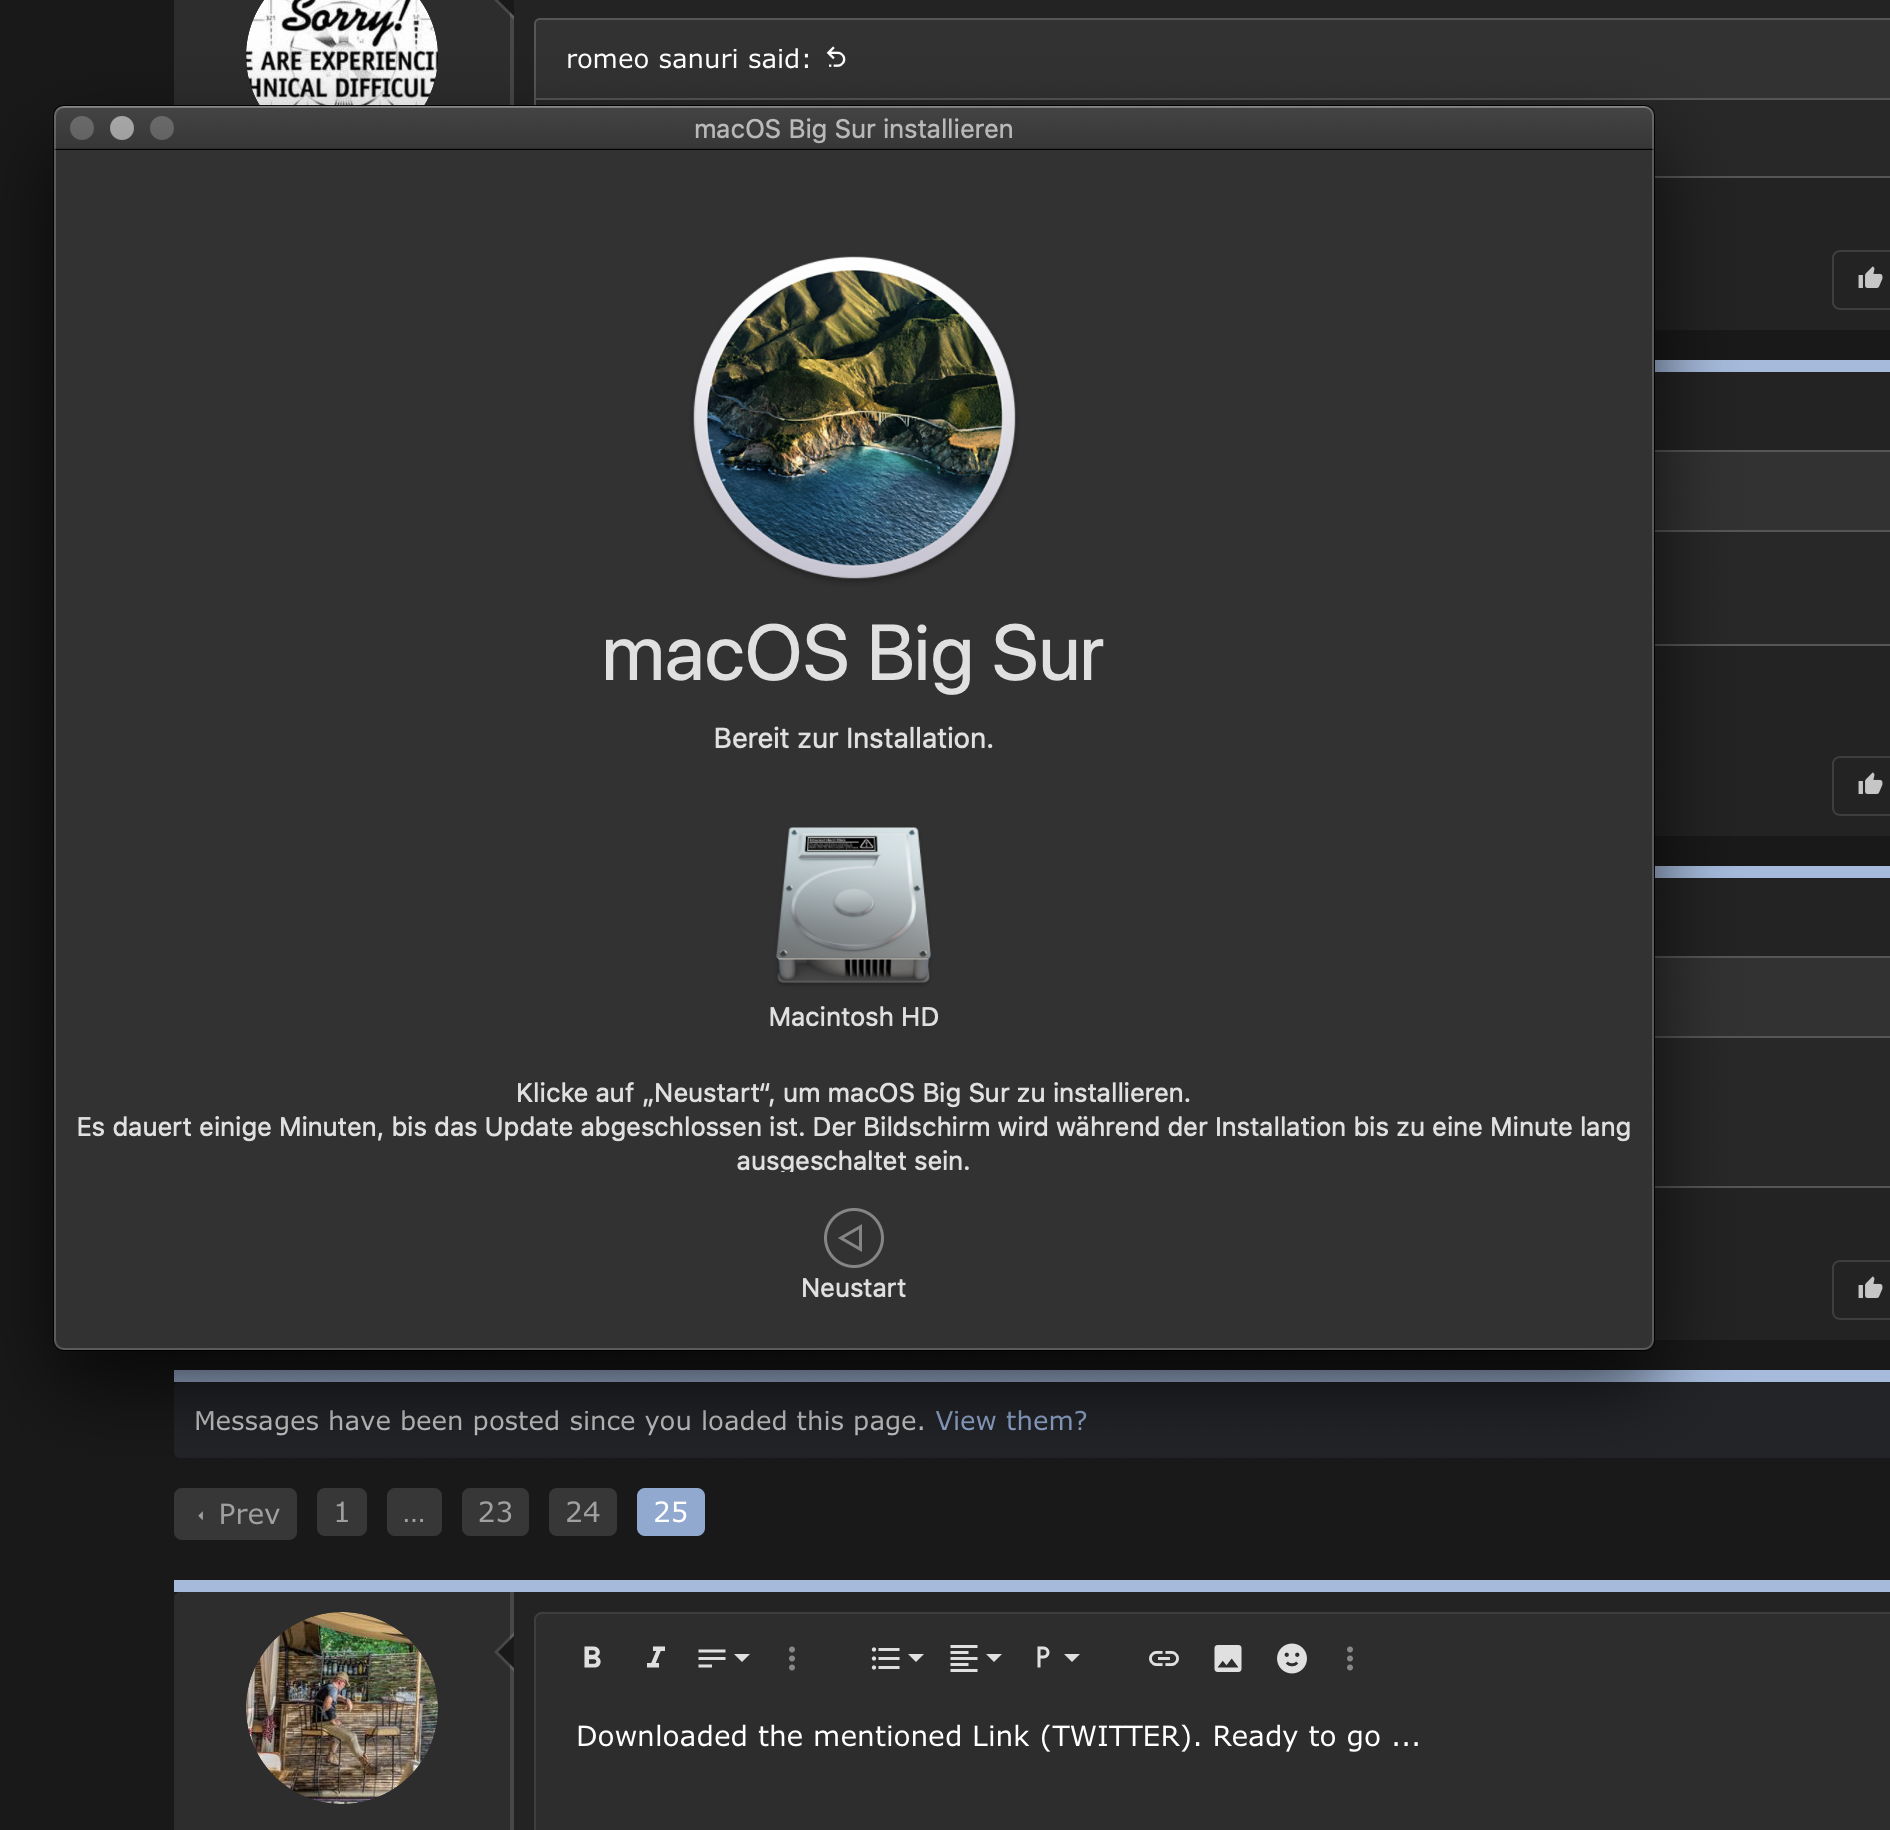Open the bullet list dropdown in the editor
The height and width of the screenshot is (1830, 1890).
[896, 1658]
